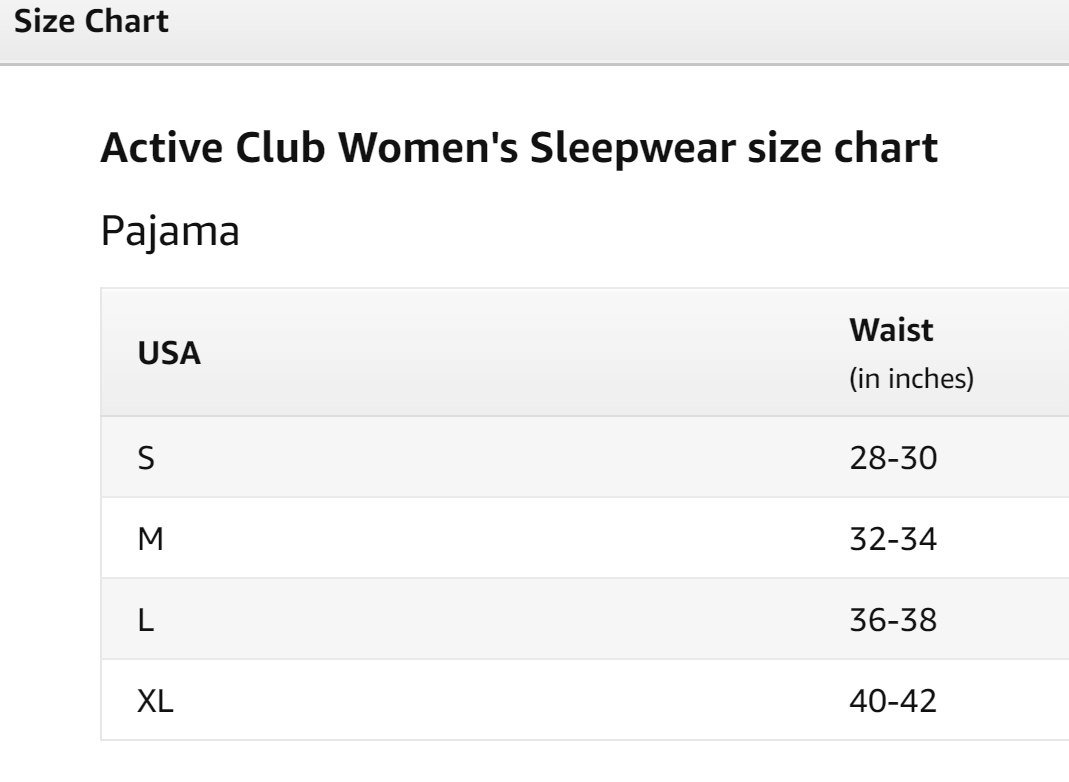Click the USA column header
The image size is (1069, 782).
168,353
